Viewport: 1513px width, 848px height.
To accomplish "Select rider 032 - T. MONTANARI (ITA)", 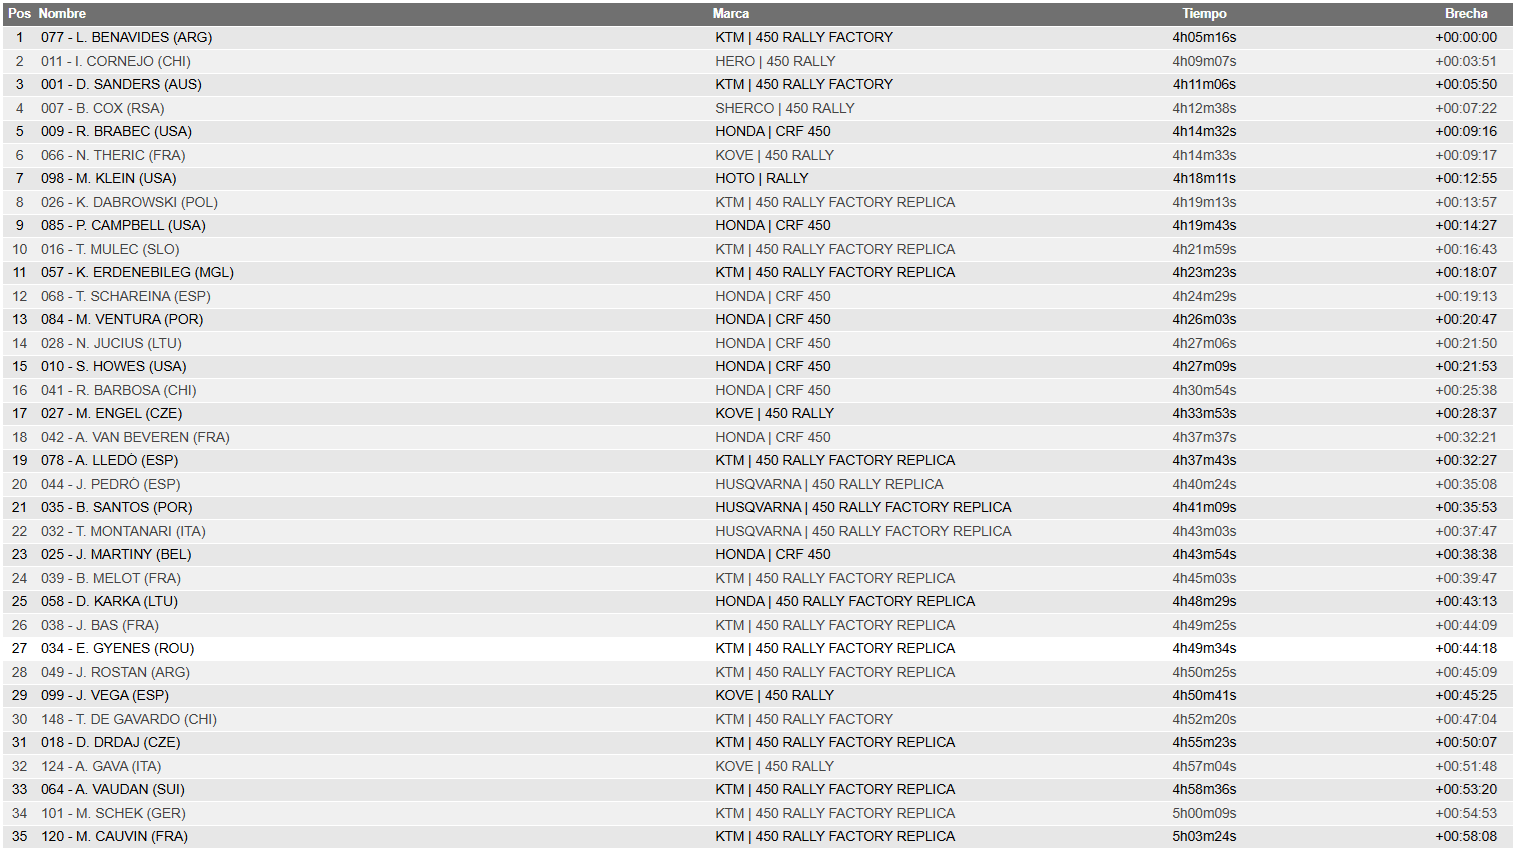I will click(123, 531).
